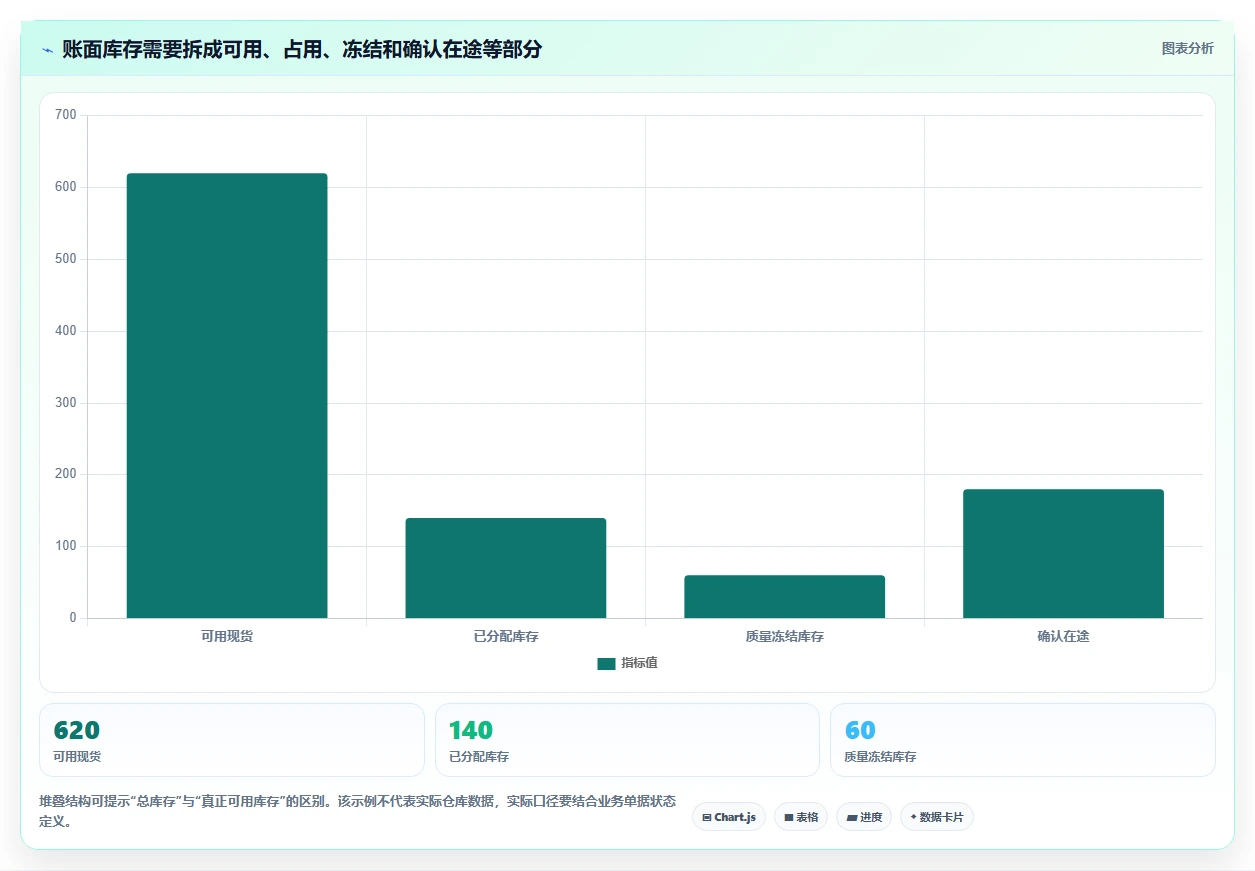Select the 可用现货 bar in the chart
Image resolution: width=1255 pixels, height=871 pixels.
coord(227,396)
